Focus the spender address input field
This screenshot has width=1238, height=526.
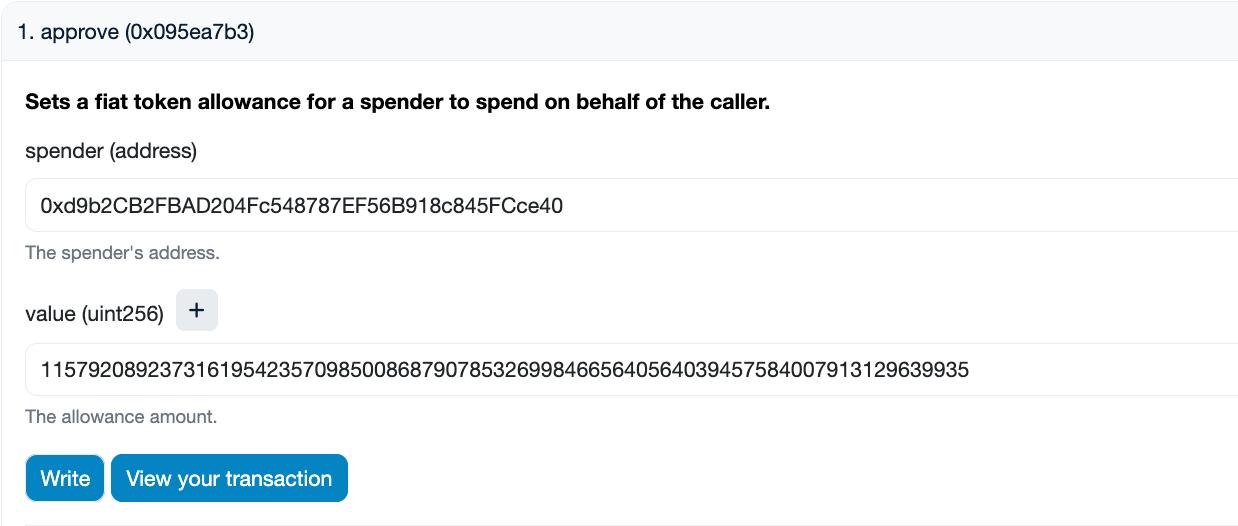pyautogui.click(x=630, y=205)
